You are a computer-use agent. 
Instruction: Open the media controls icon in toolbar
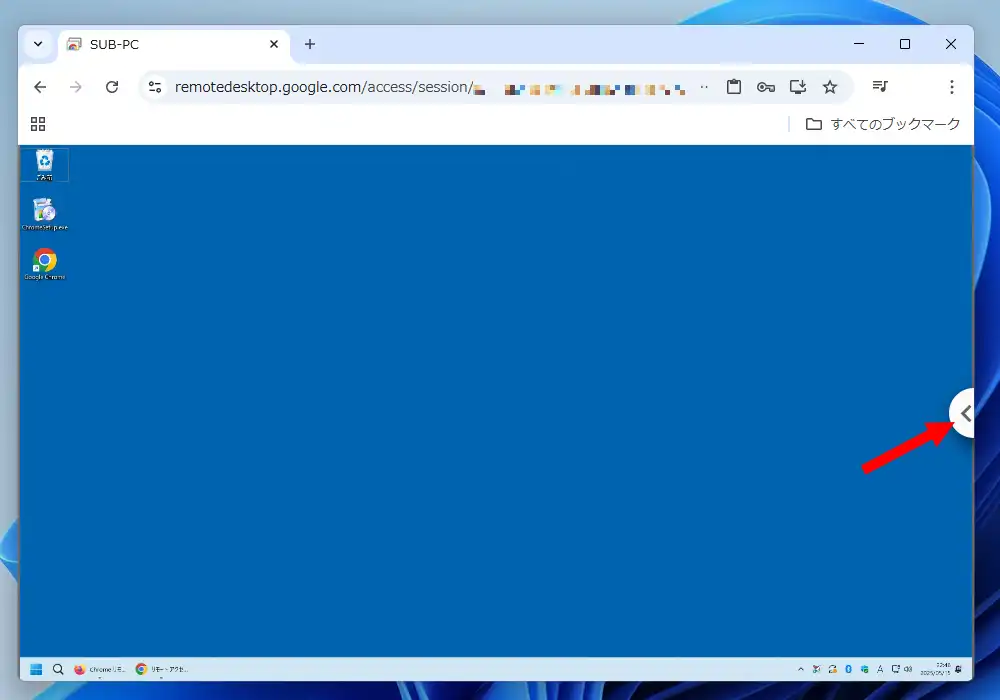880,86
